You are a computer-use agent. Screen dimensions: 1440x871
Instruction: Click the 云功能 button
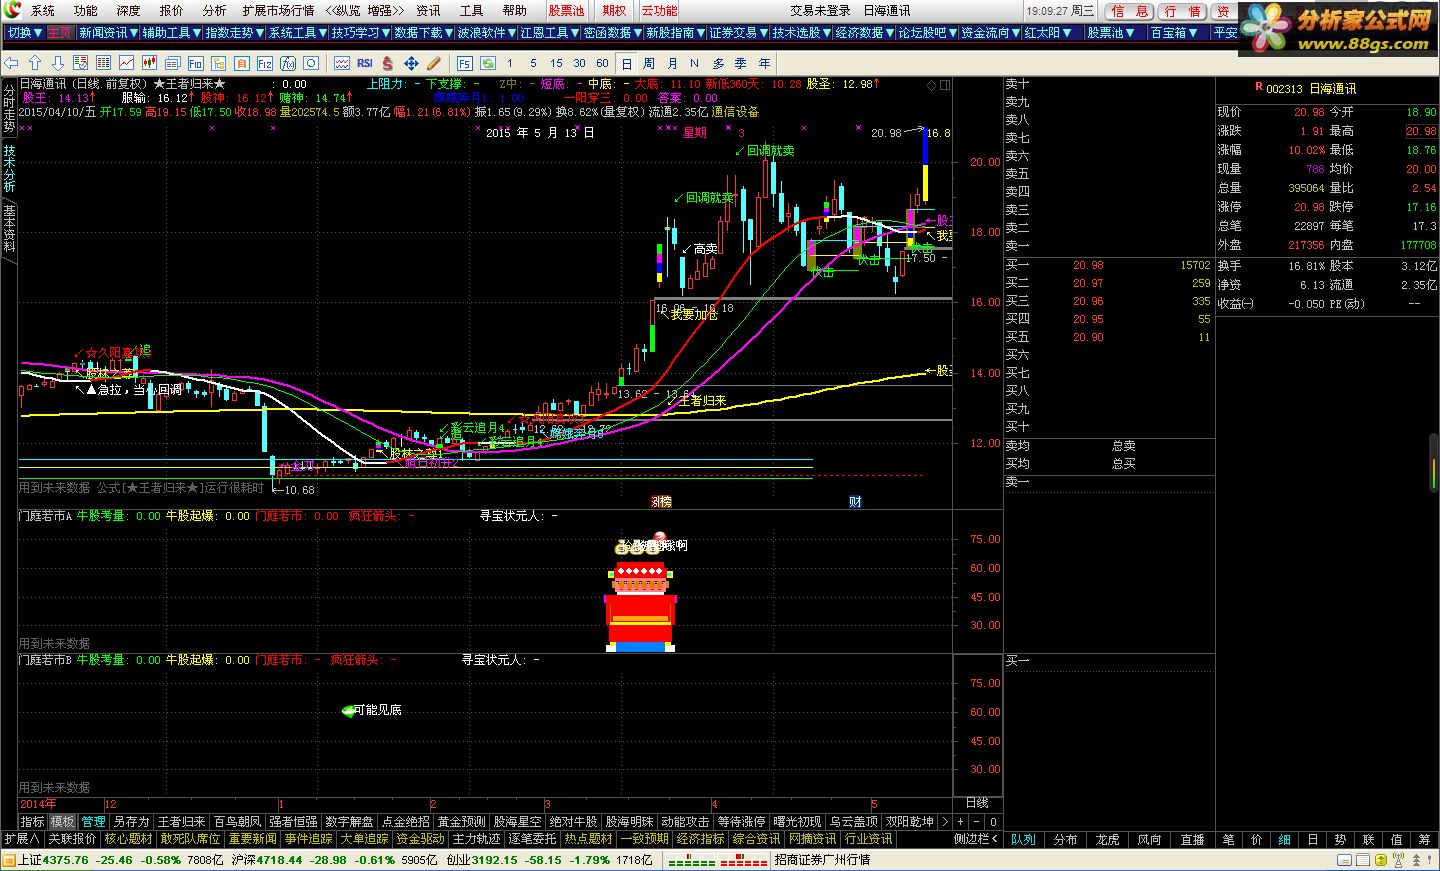659,10
